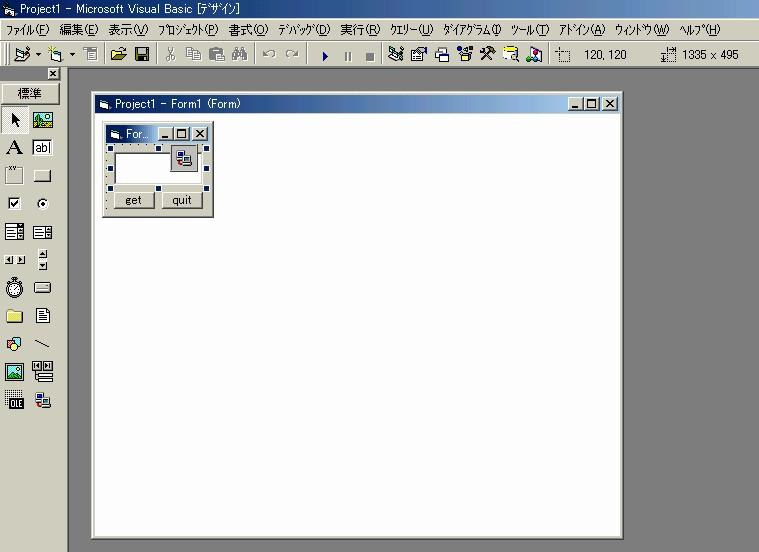Click the Add Form toolbar icon

[56, 54]
